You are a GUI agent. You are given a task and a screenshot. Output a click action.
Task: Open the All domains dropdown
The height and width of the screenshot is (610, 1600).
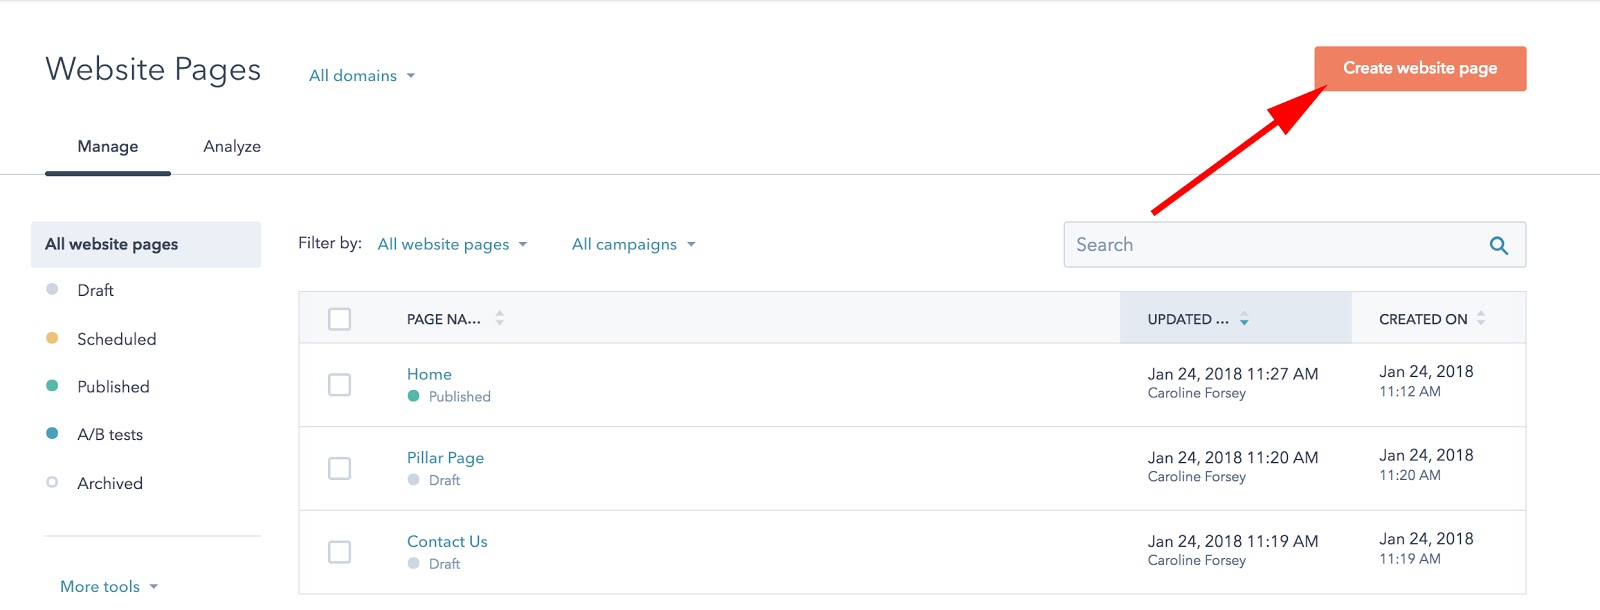361,76
